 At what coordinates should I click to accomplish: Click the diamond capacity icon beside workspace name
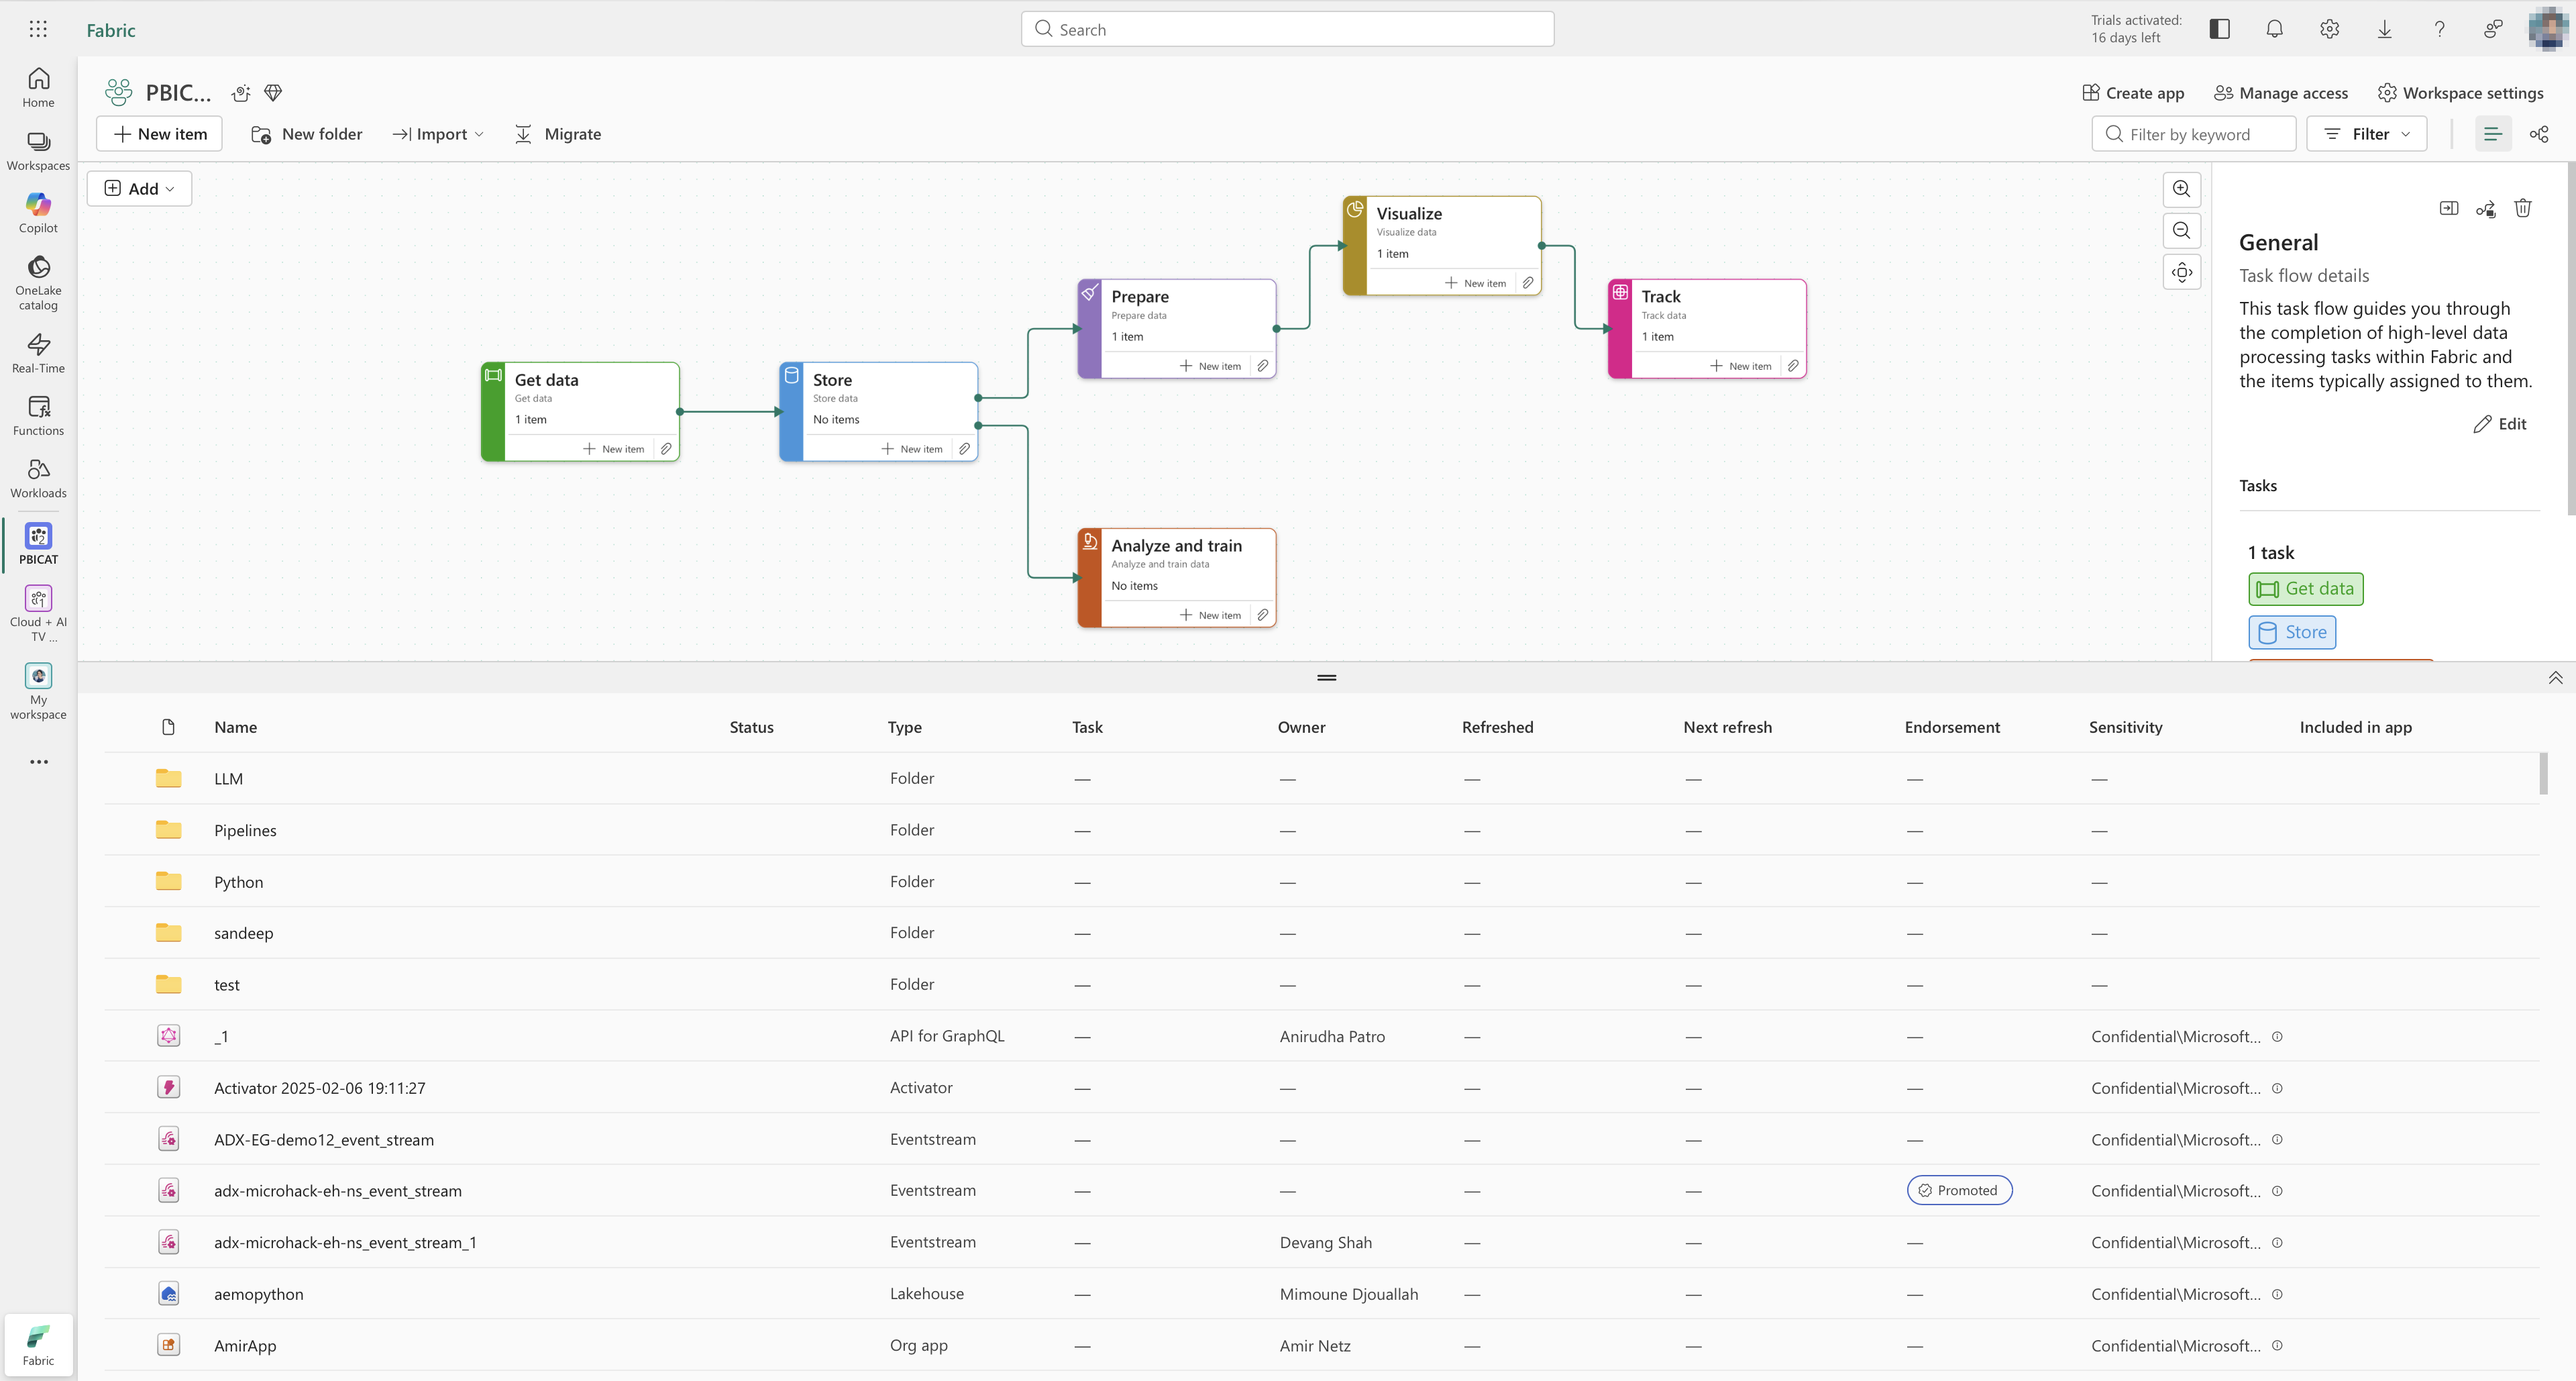pyautogui.click(x=273, y=93)
